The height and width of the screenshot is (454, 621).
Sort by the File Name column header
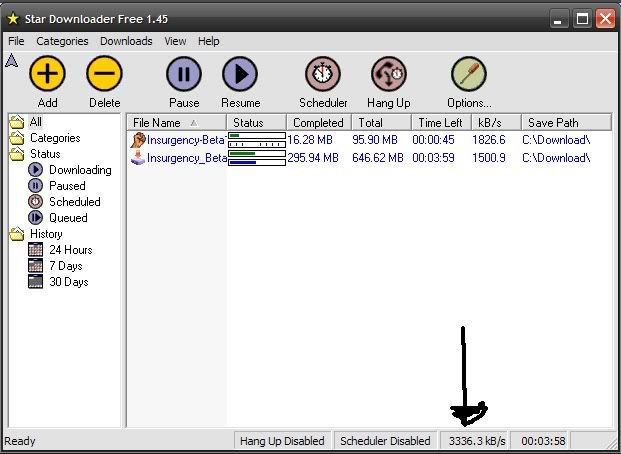(177, 123)
